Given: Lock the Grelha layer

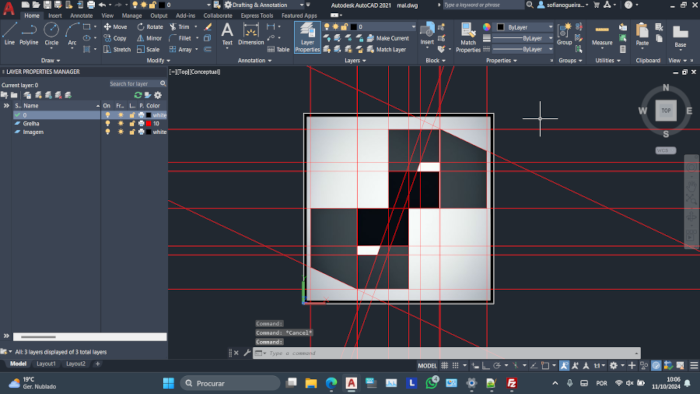Looking at the screenshot, I should pos(132,124).
